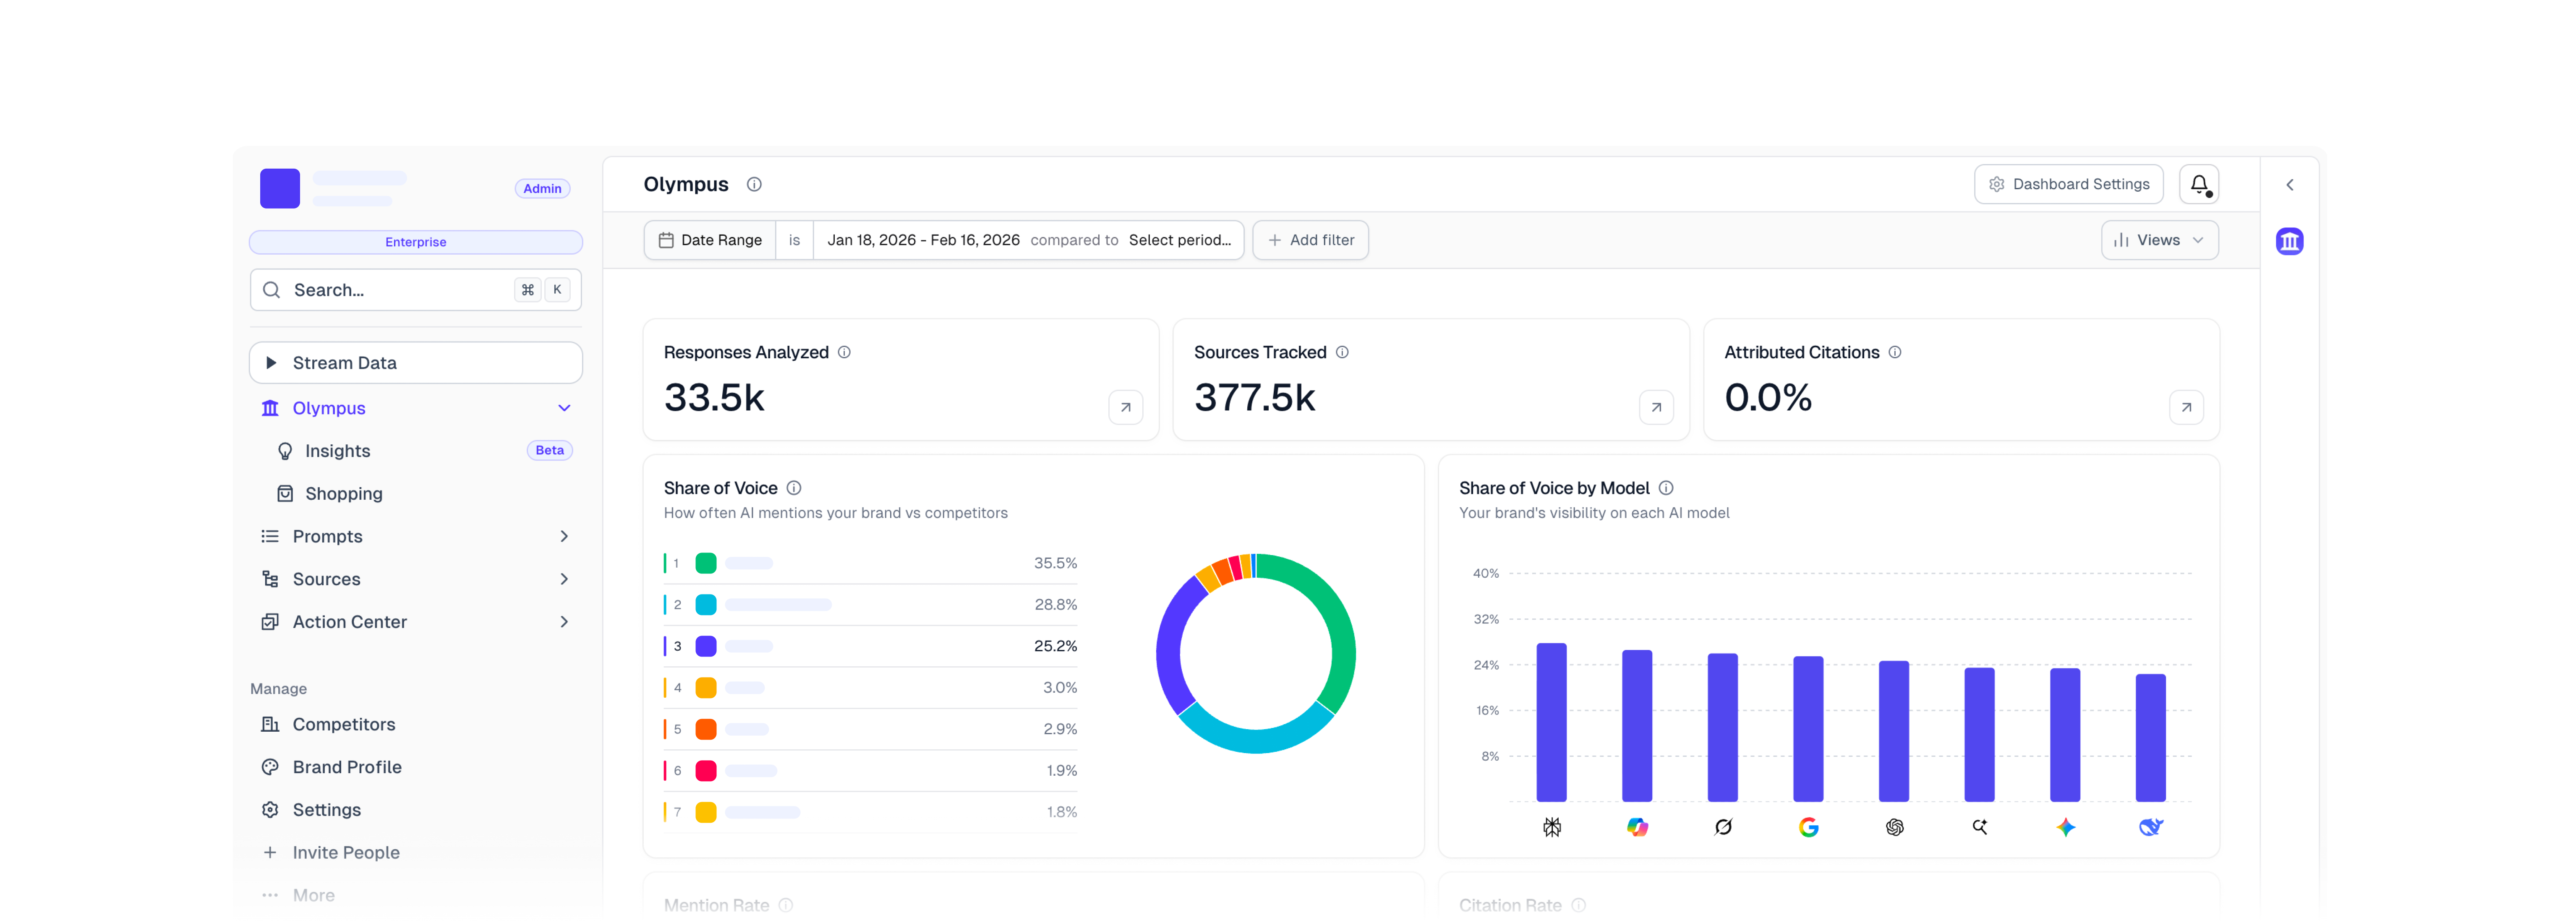Select the Copilot model icon
Screen dimensions: 2560x923
pyautogui.click(x=1637, y=827)
